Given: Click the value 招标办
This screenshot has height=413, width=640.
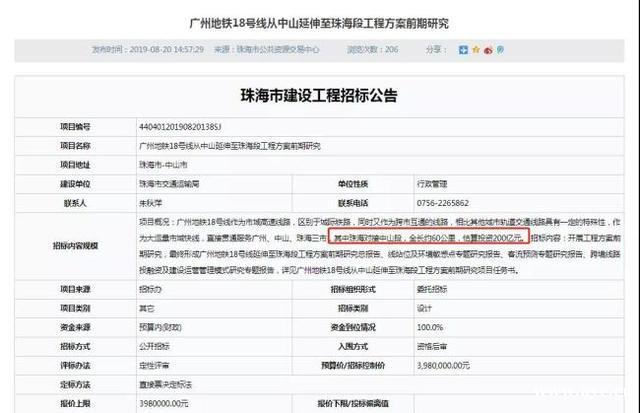Looking at the screenshot, I should (151, 289).
